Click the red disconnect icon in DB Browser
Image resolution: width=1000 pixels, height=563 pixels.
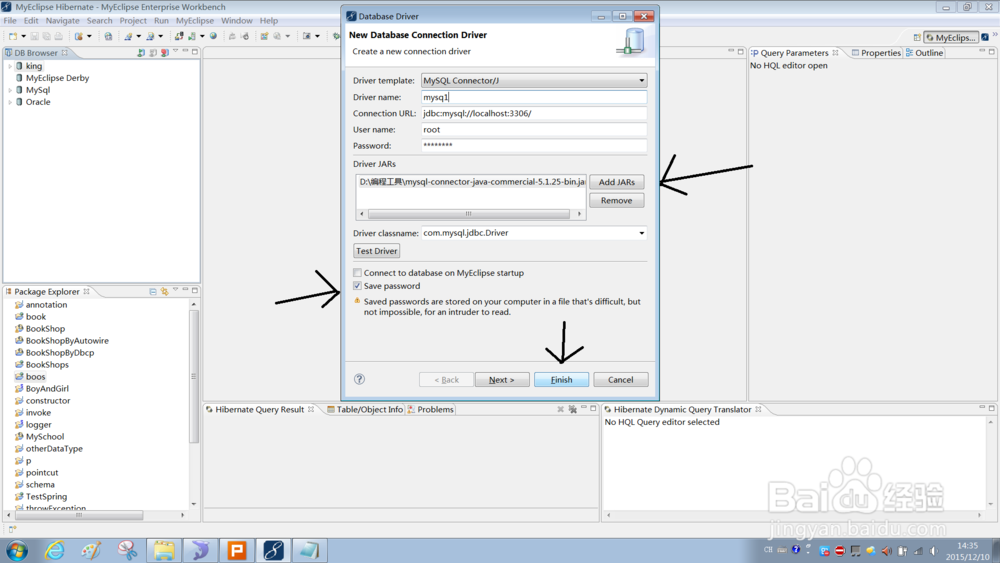click(x=165, y=53)
